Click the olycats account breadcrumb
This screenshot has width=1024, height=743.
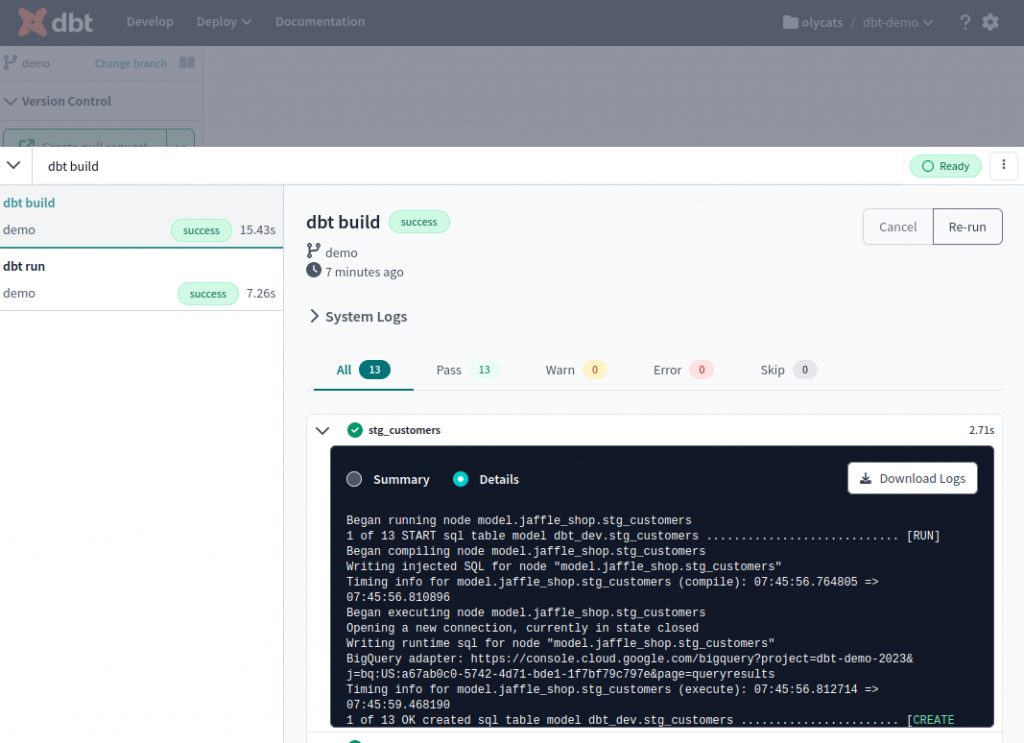pyautogui.click(x=822, y=22)
